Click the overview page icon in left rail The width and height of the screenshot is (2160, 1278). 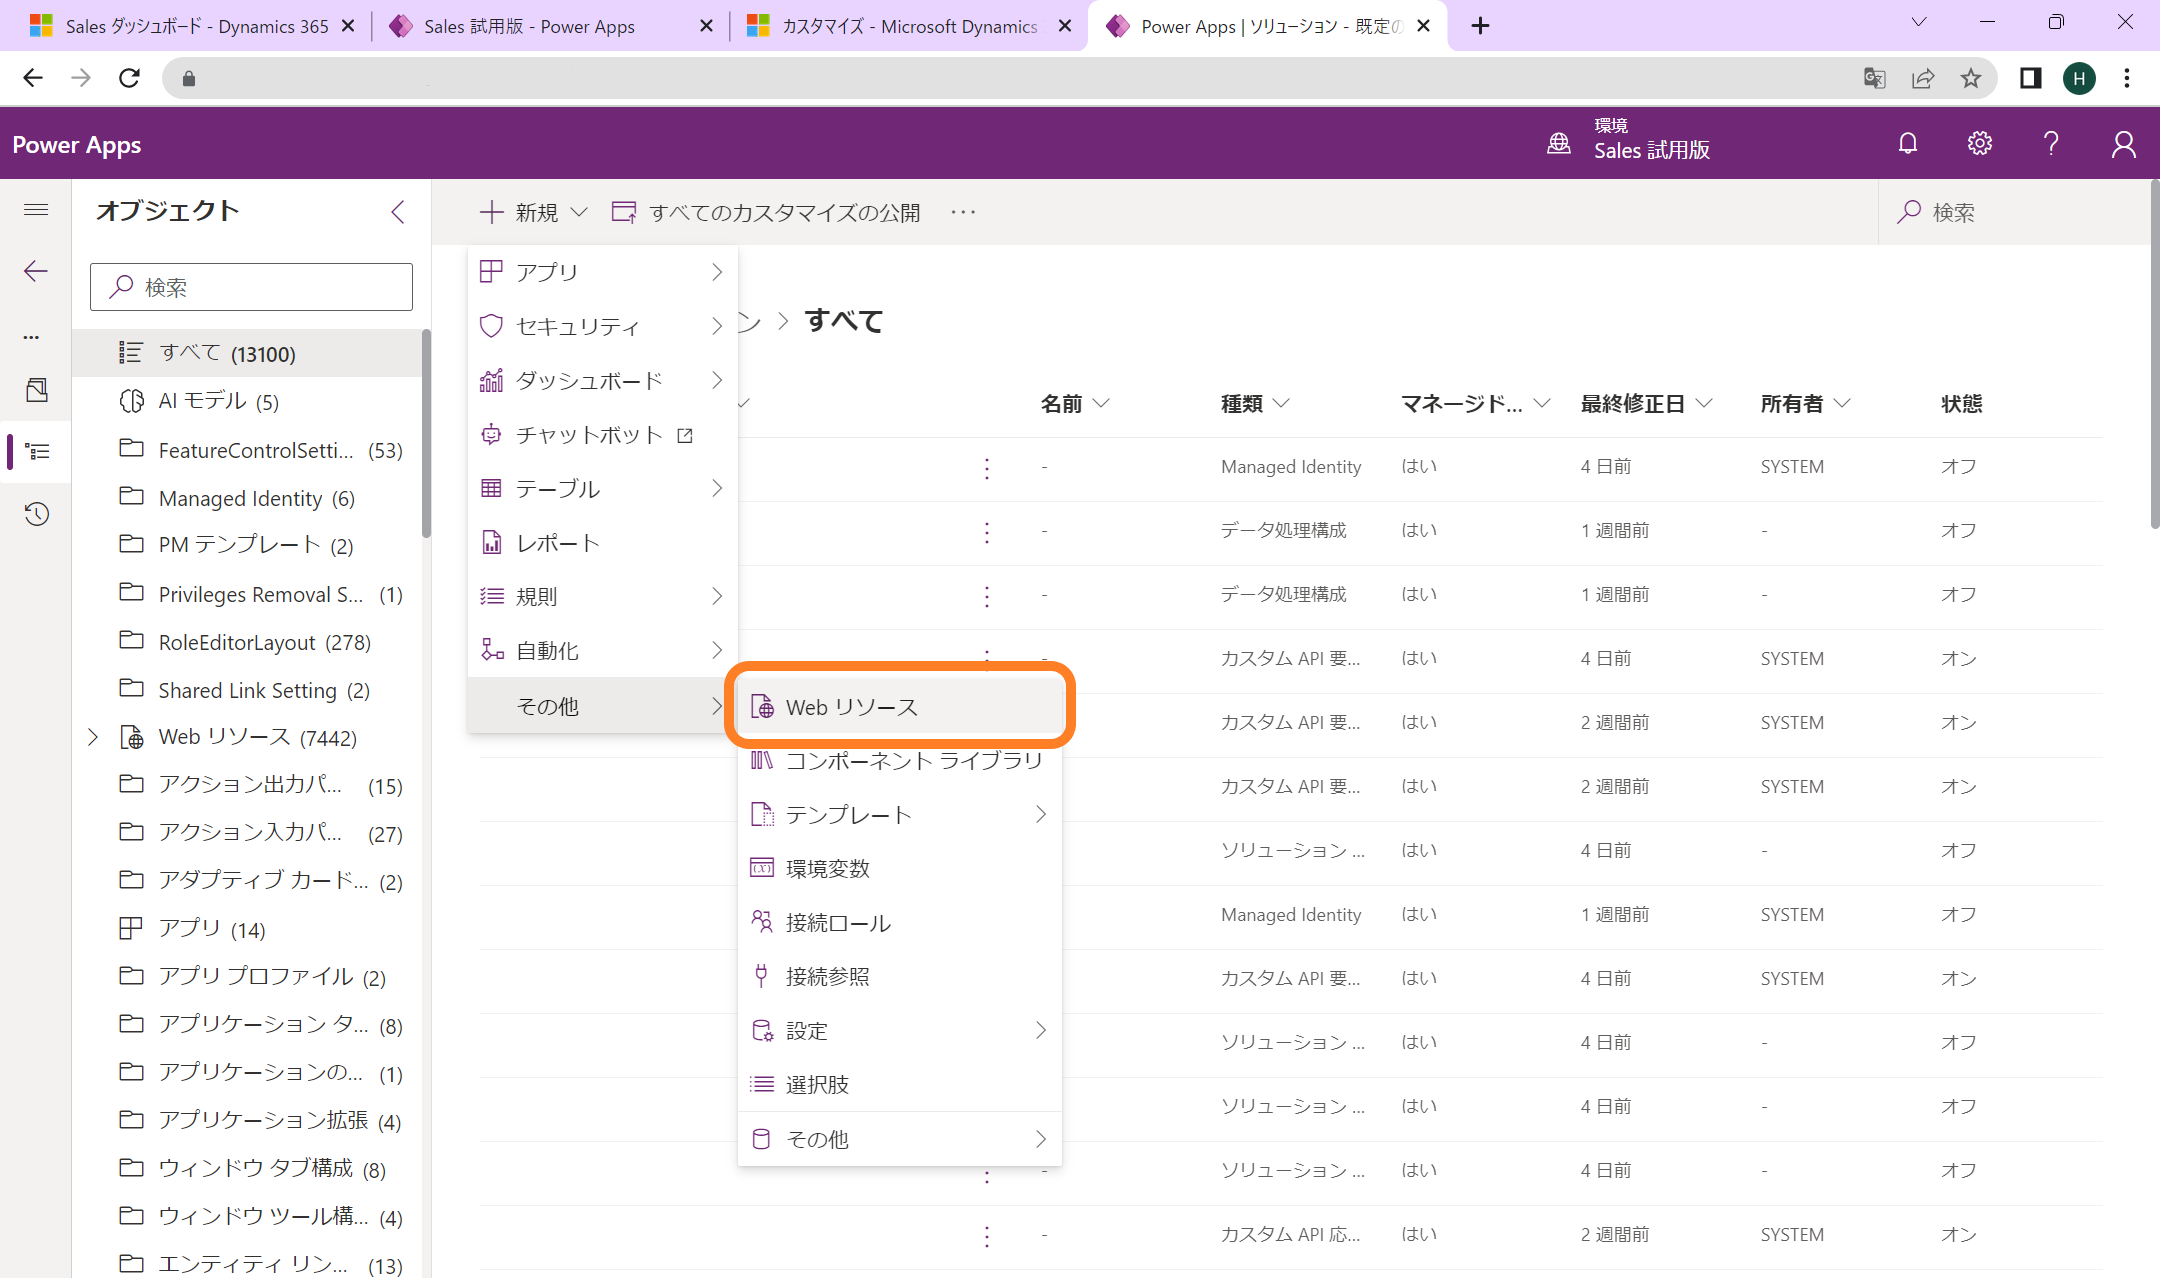coord(37,390)
